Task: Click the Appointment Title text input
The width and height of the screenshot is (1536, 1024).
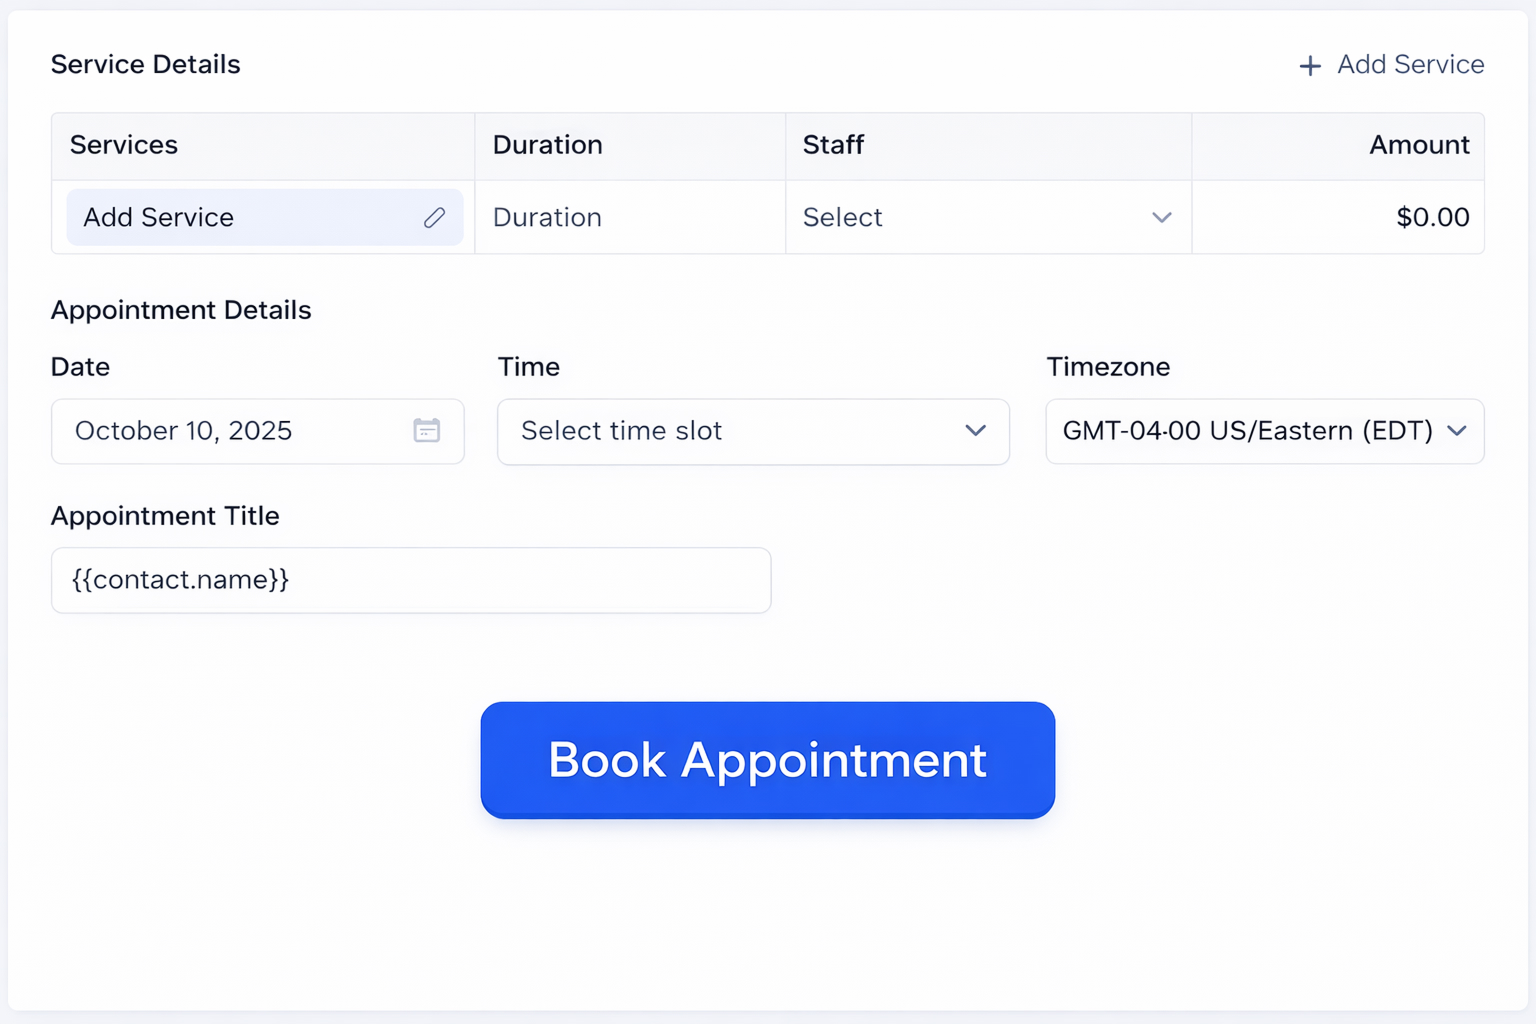Action: pos(410,580)
